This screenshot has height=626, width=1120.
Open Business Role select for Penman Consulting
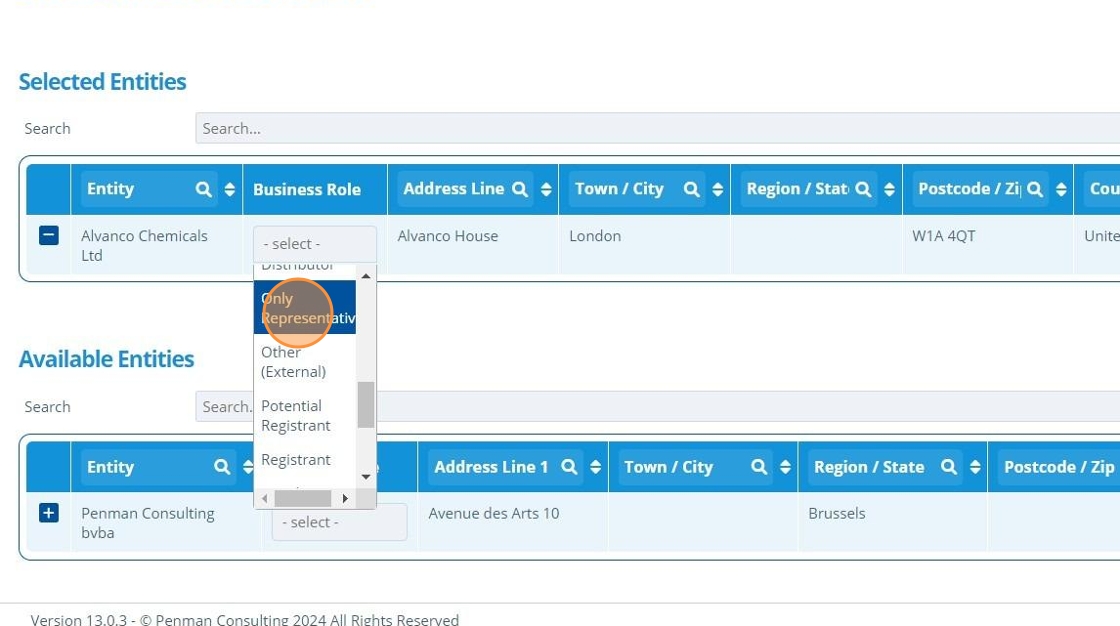[339, 522]
